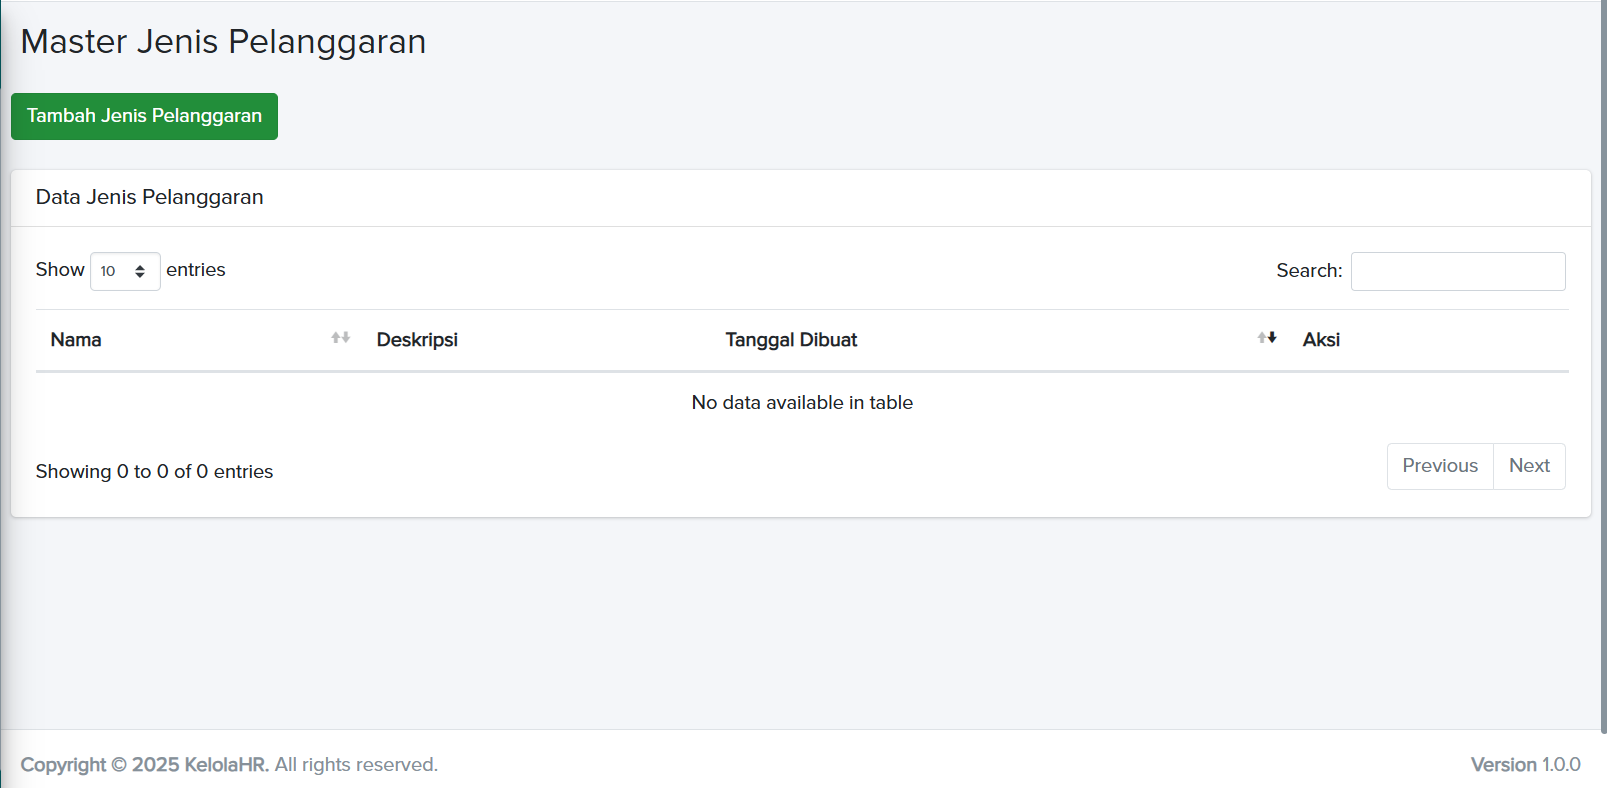This screenshot has width=1607, height=788.
Task: Sort table by Nama column header
Action: [x=76, y=340]
